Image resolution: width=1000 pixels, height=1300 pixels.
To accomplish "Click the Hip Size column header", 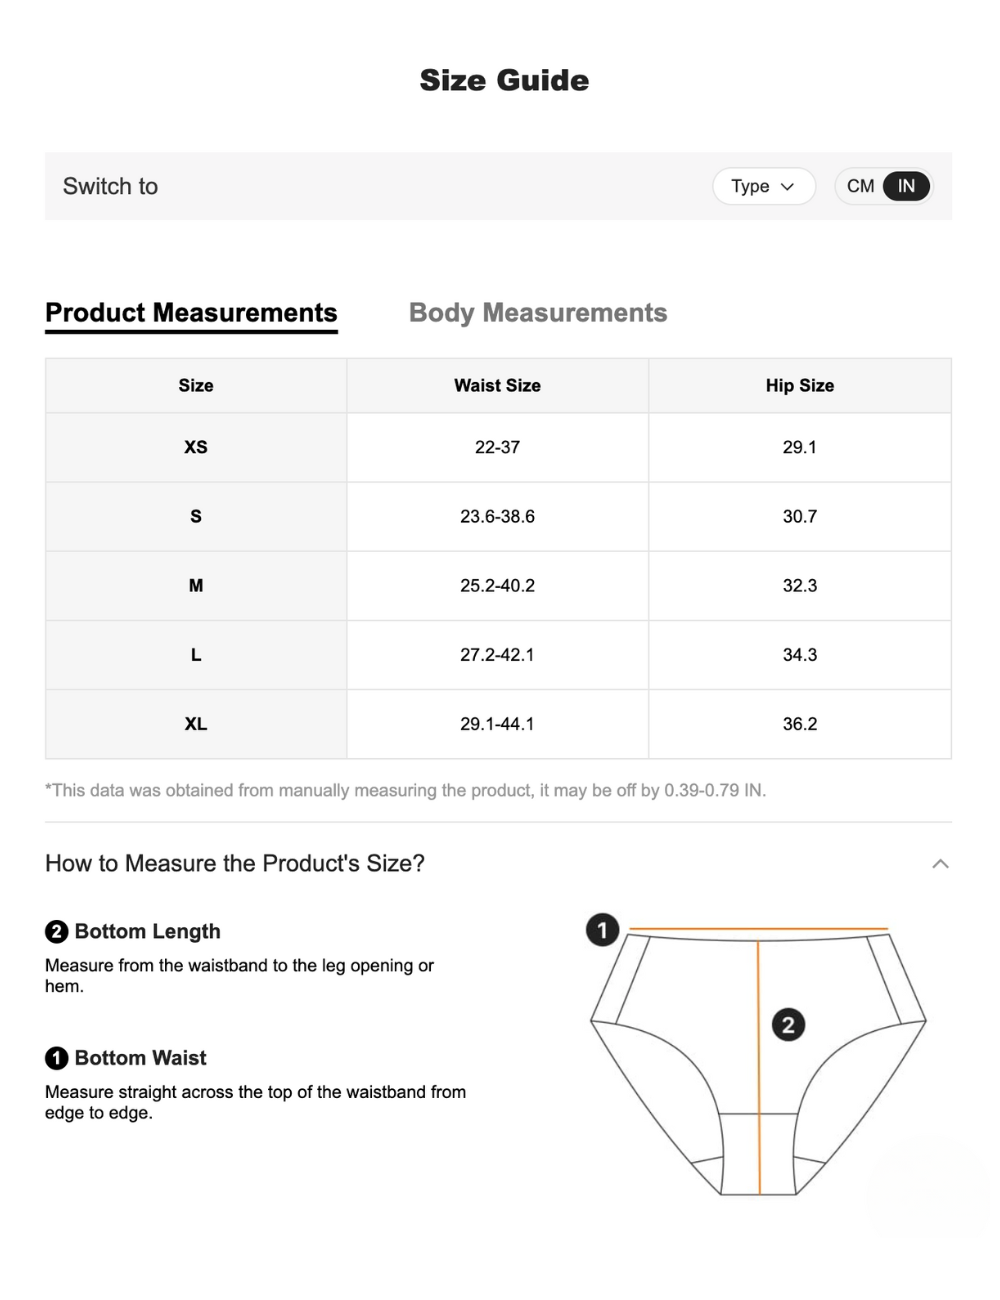I will click(x=799, y=386).
